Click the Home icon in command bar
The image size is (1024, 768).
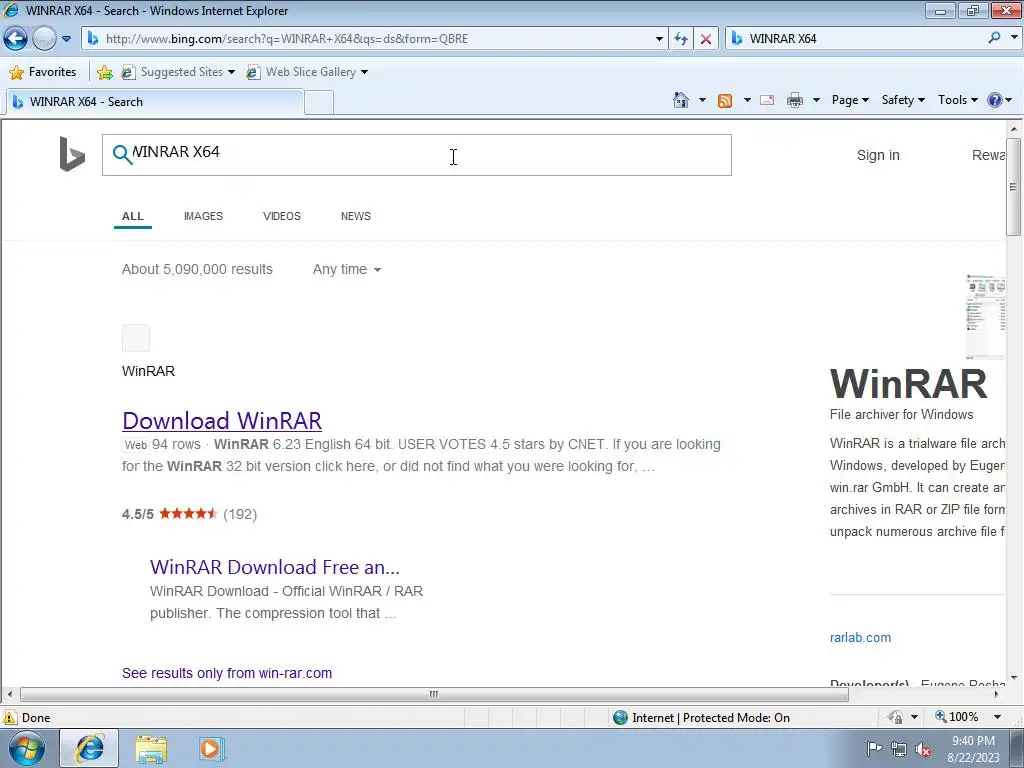(x=680, y=100)
